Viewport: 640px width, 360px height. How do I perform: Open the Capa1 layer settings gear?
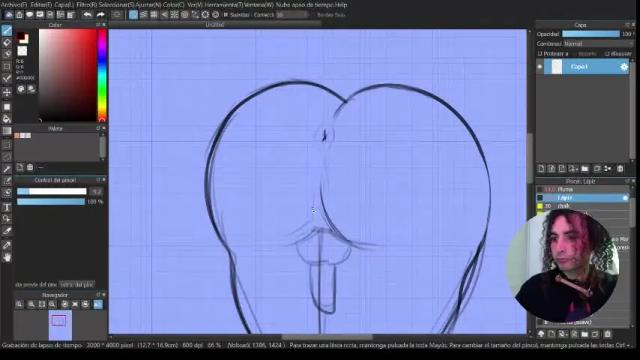624,67
